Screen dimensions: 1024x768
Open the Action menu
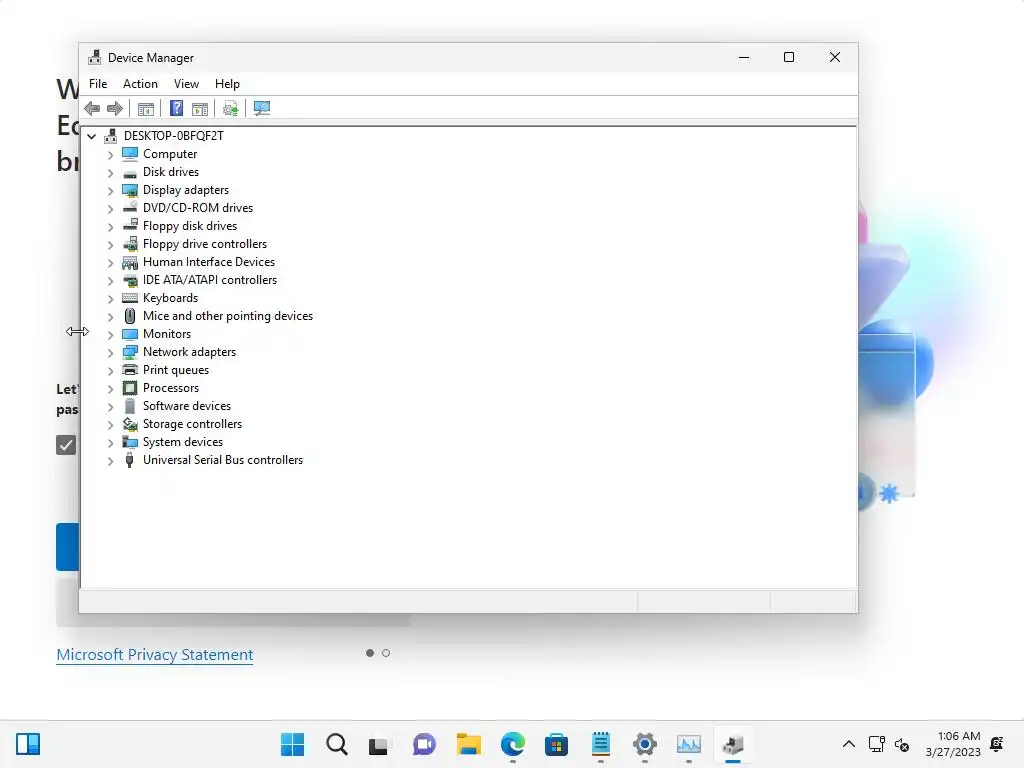tap(140, 84)
